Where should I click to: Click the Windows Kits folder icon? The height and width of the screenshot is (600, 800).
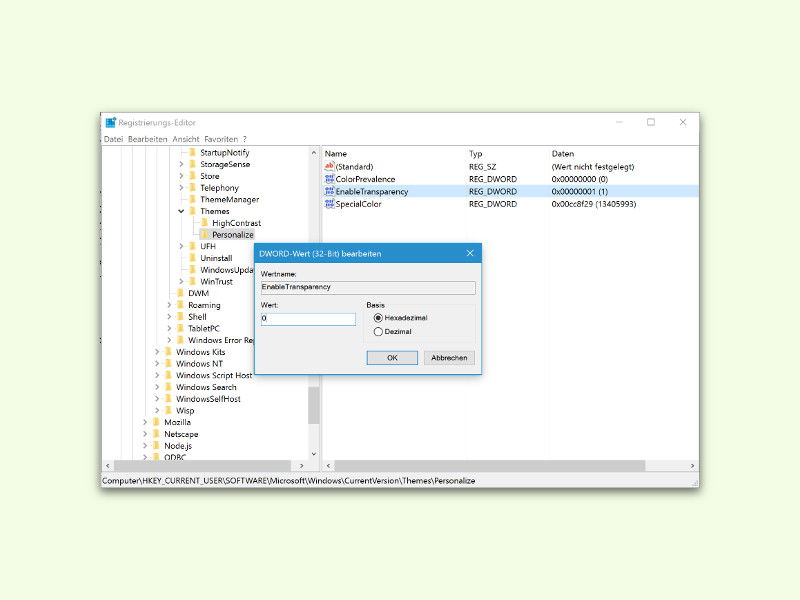click(169, 352)
